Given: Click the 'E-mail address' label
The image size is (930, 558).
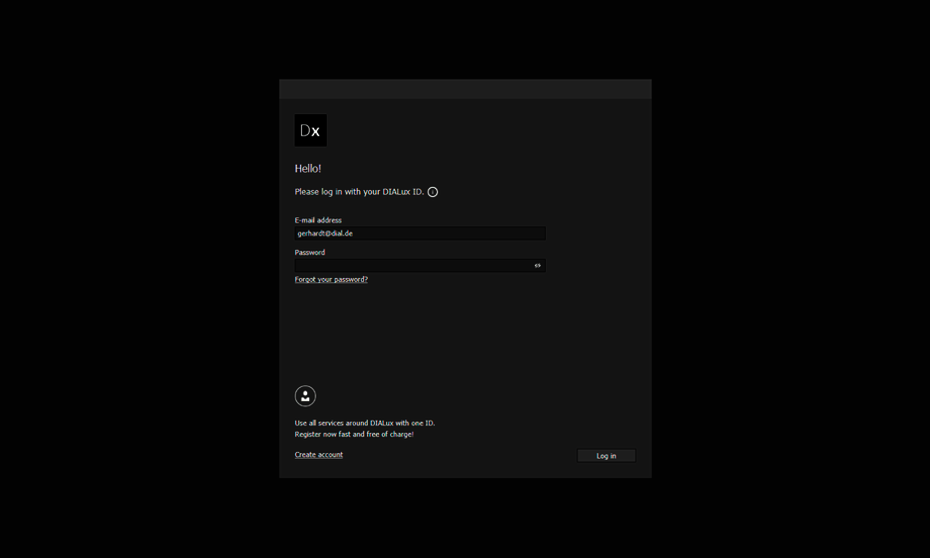Looking at the screenshot, I should 318,220.
